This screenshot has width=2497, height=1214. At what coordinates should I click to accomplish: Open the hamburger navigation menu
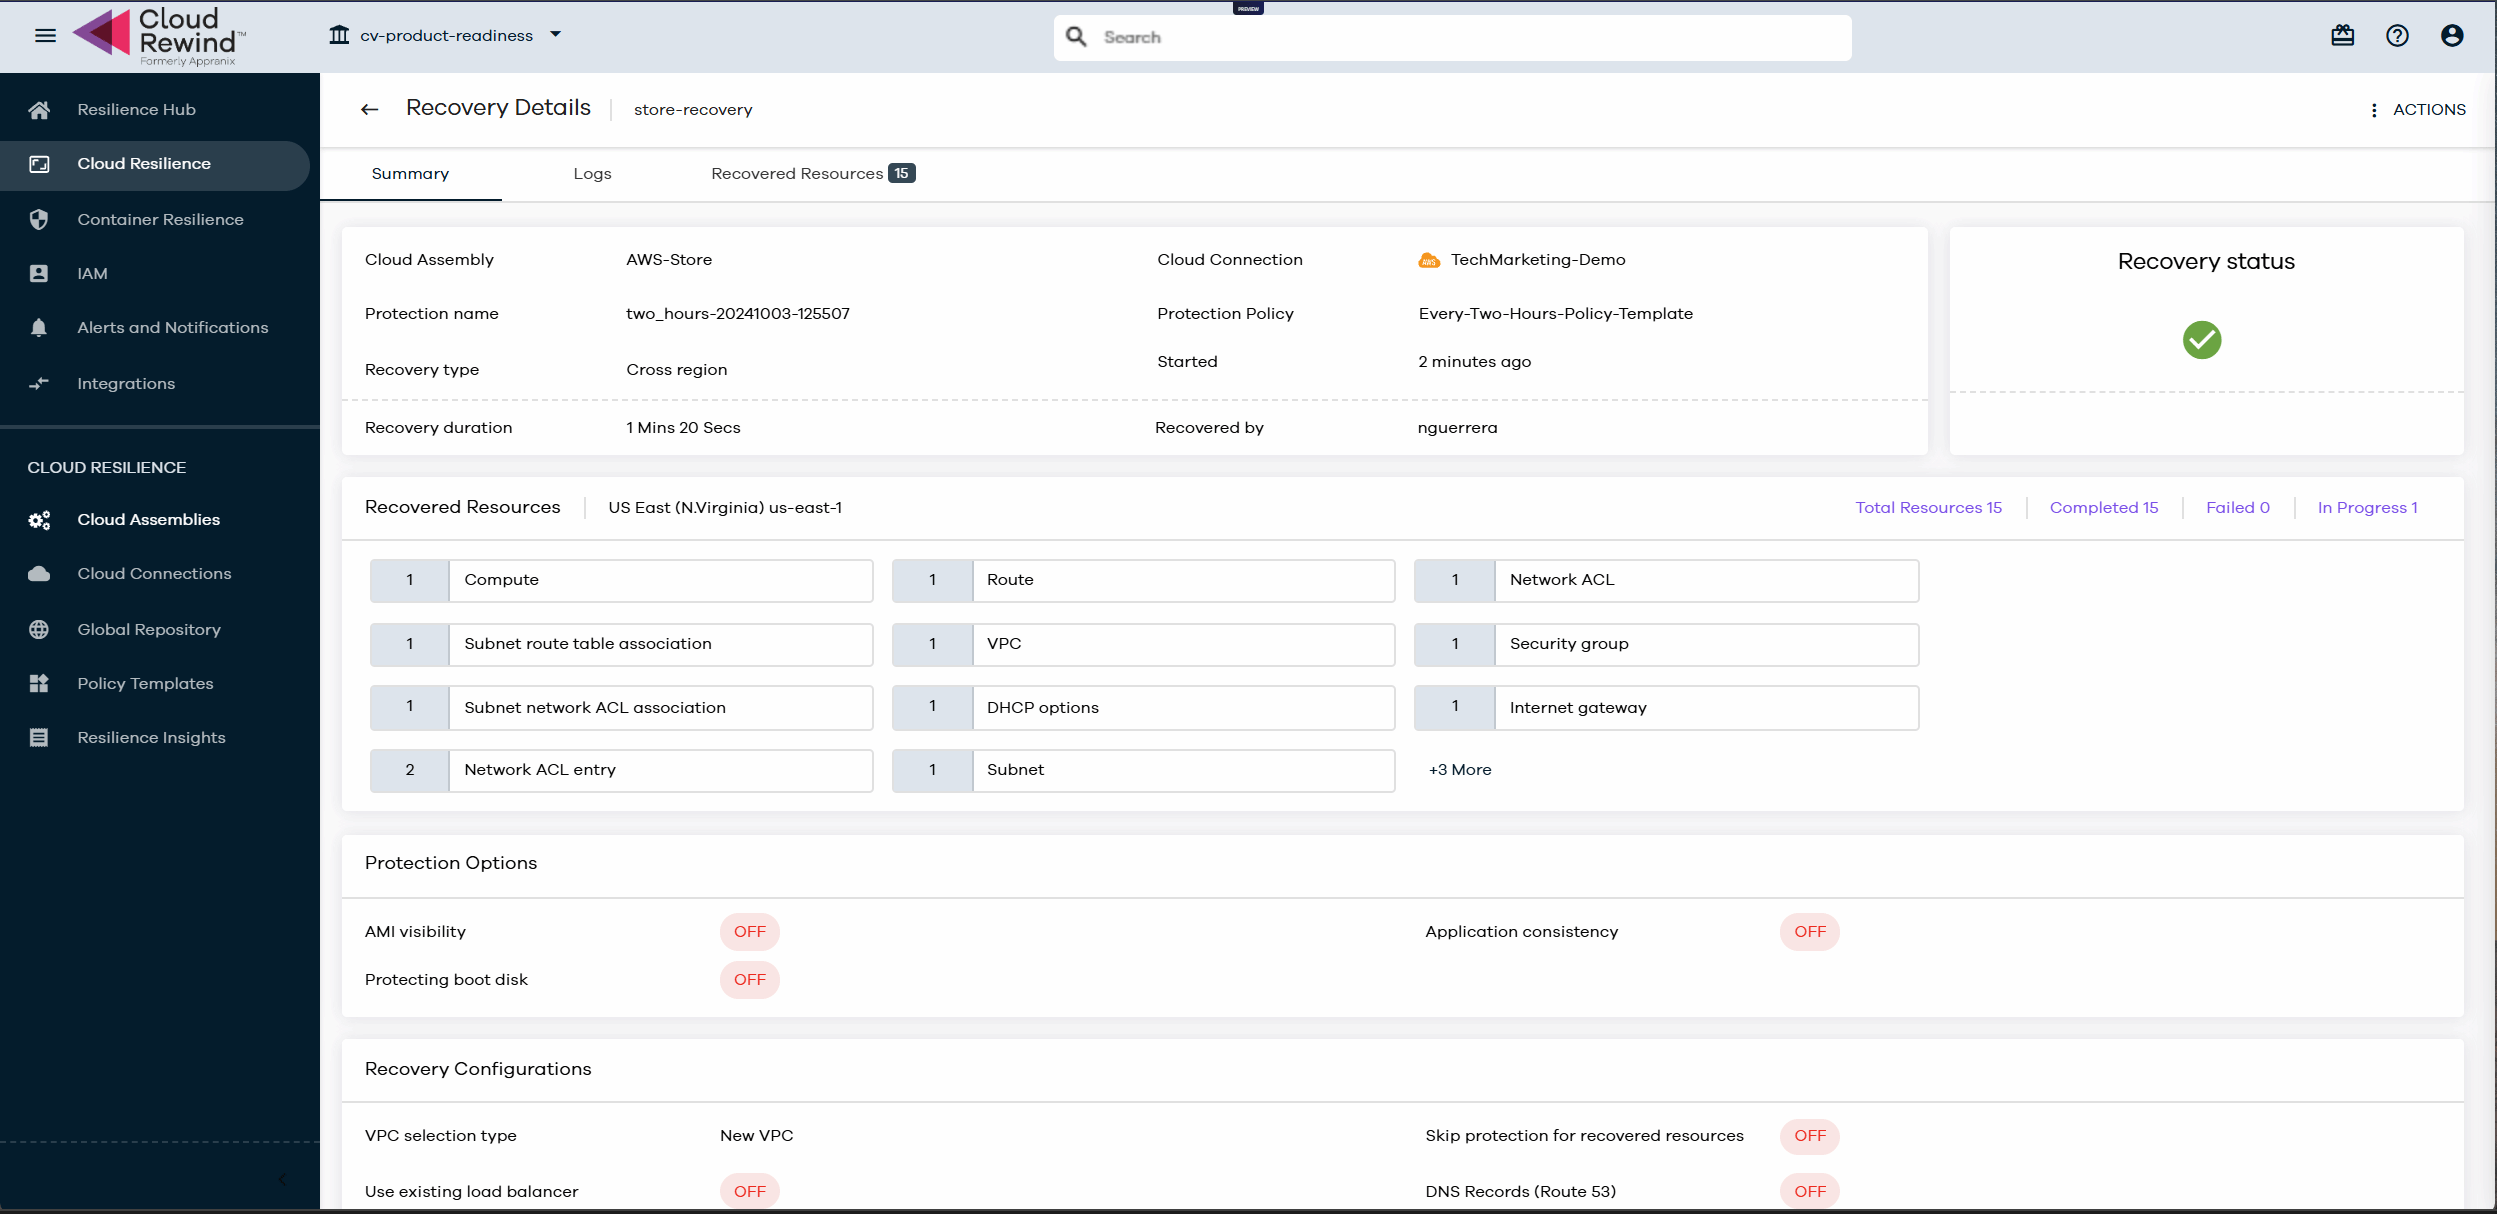(x=45, y=34)
